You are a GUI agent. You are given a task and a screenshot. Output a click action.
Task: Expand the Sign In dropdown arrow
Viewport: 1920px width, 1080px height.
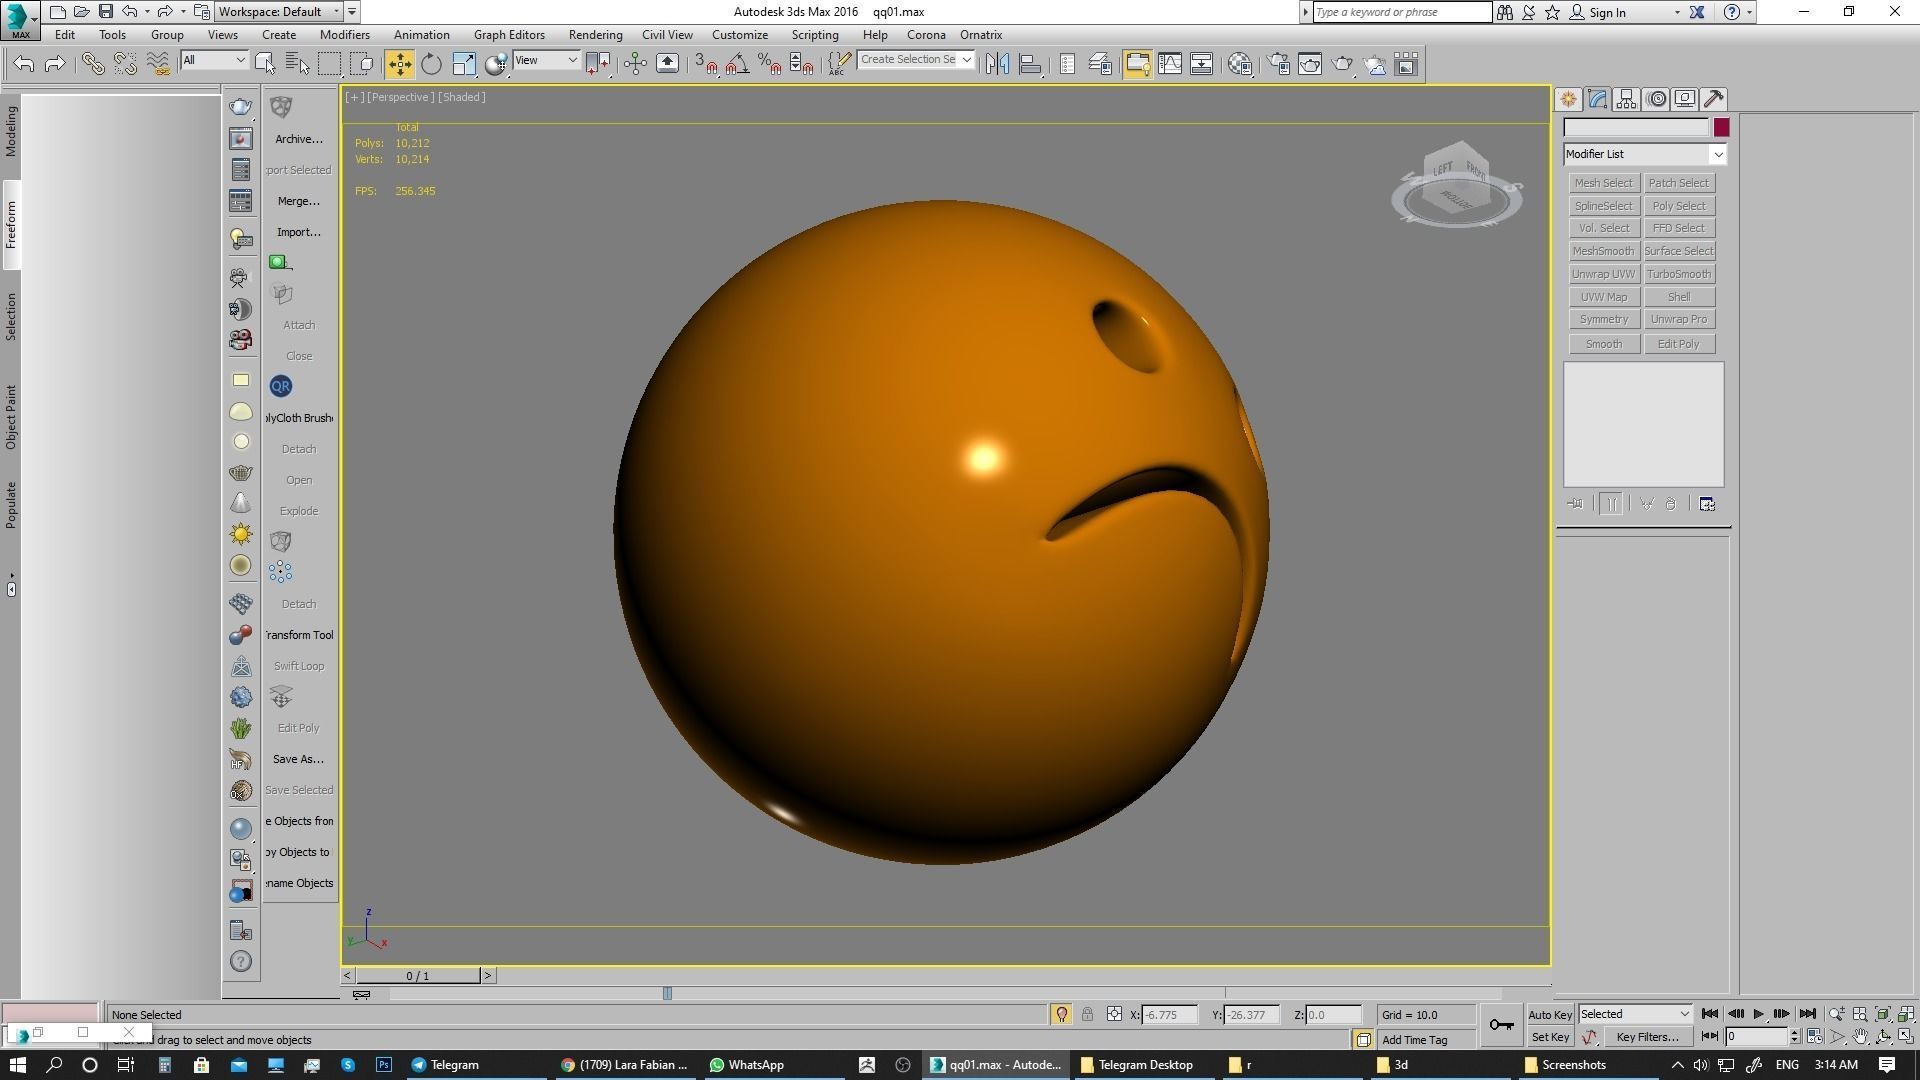[1677, 12]
